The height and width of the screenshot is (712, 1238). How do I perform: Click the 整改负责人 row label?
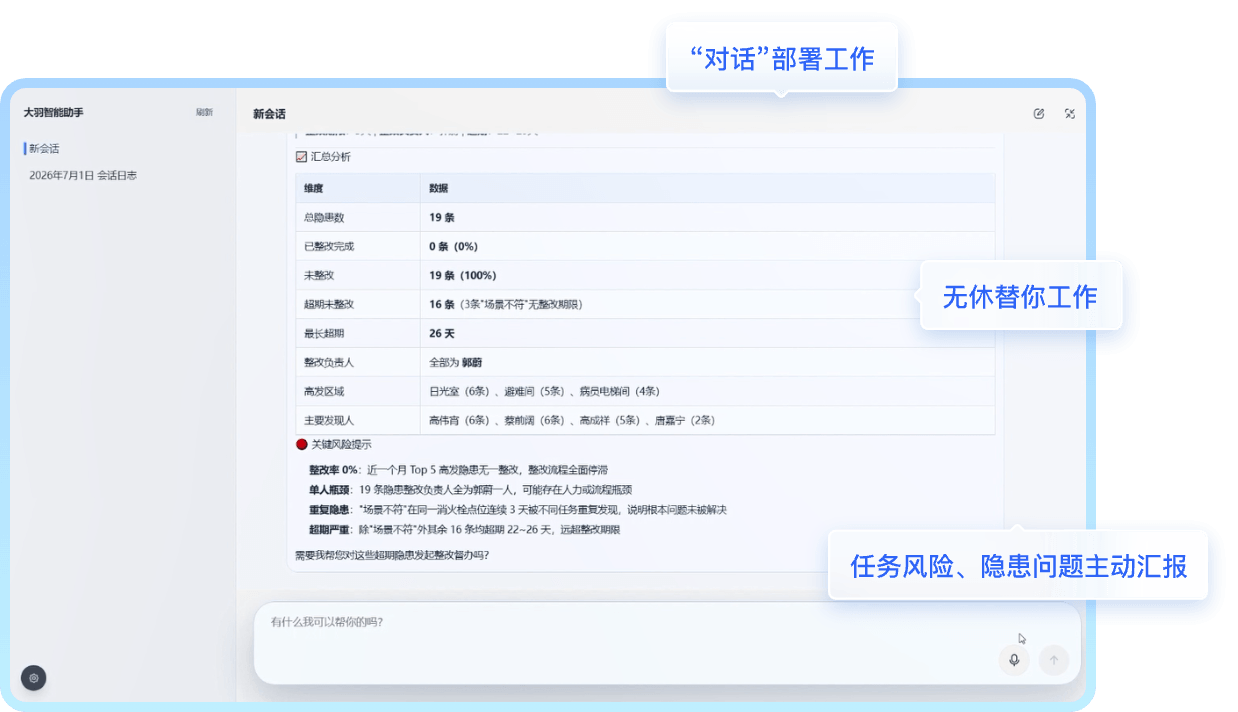coord(329,362)
